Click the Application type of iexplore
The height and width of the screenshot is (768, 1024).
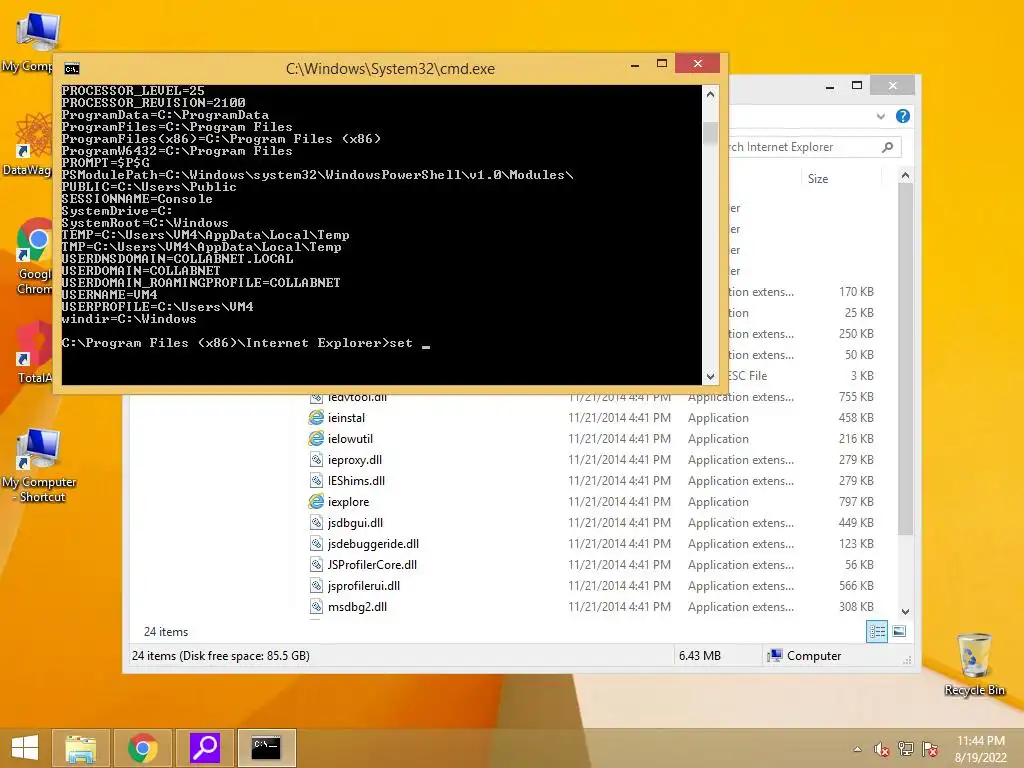click(x=718, y=502)
